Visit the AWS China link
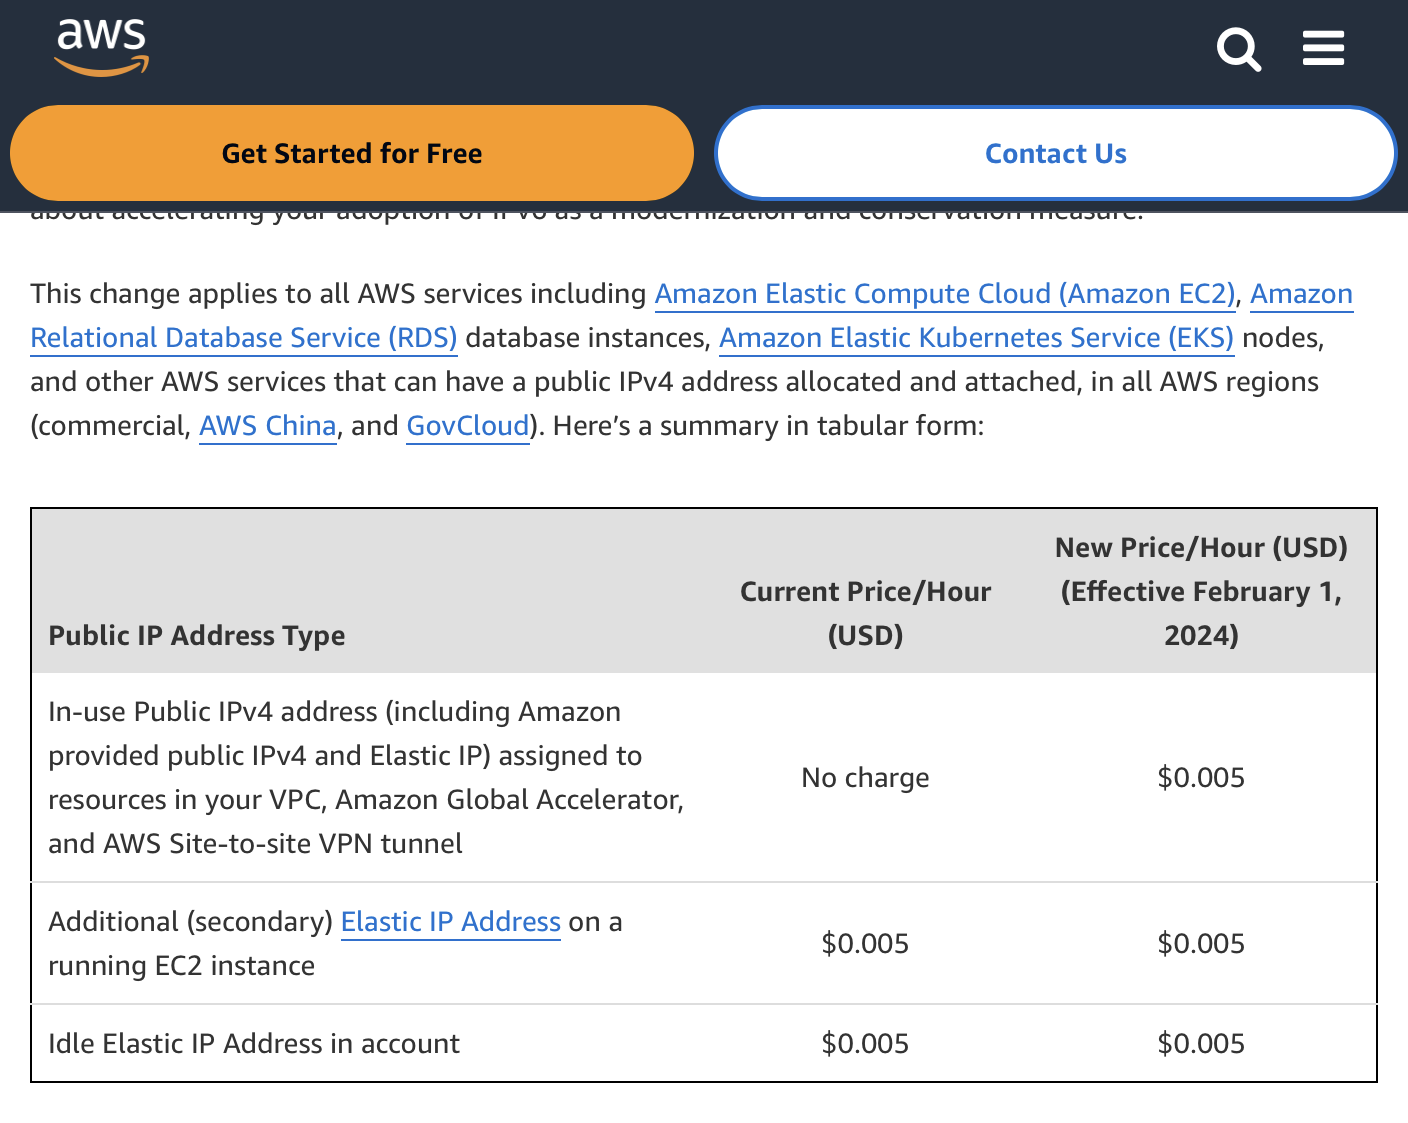 [x=268, y=426]
